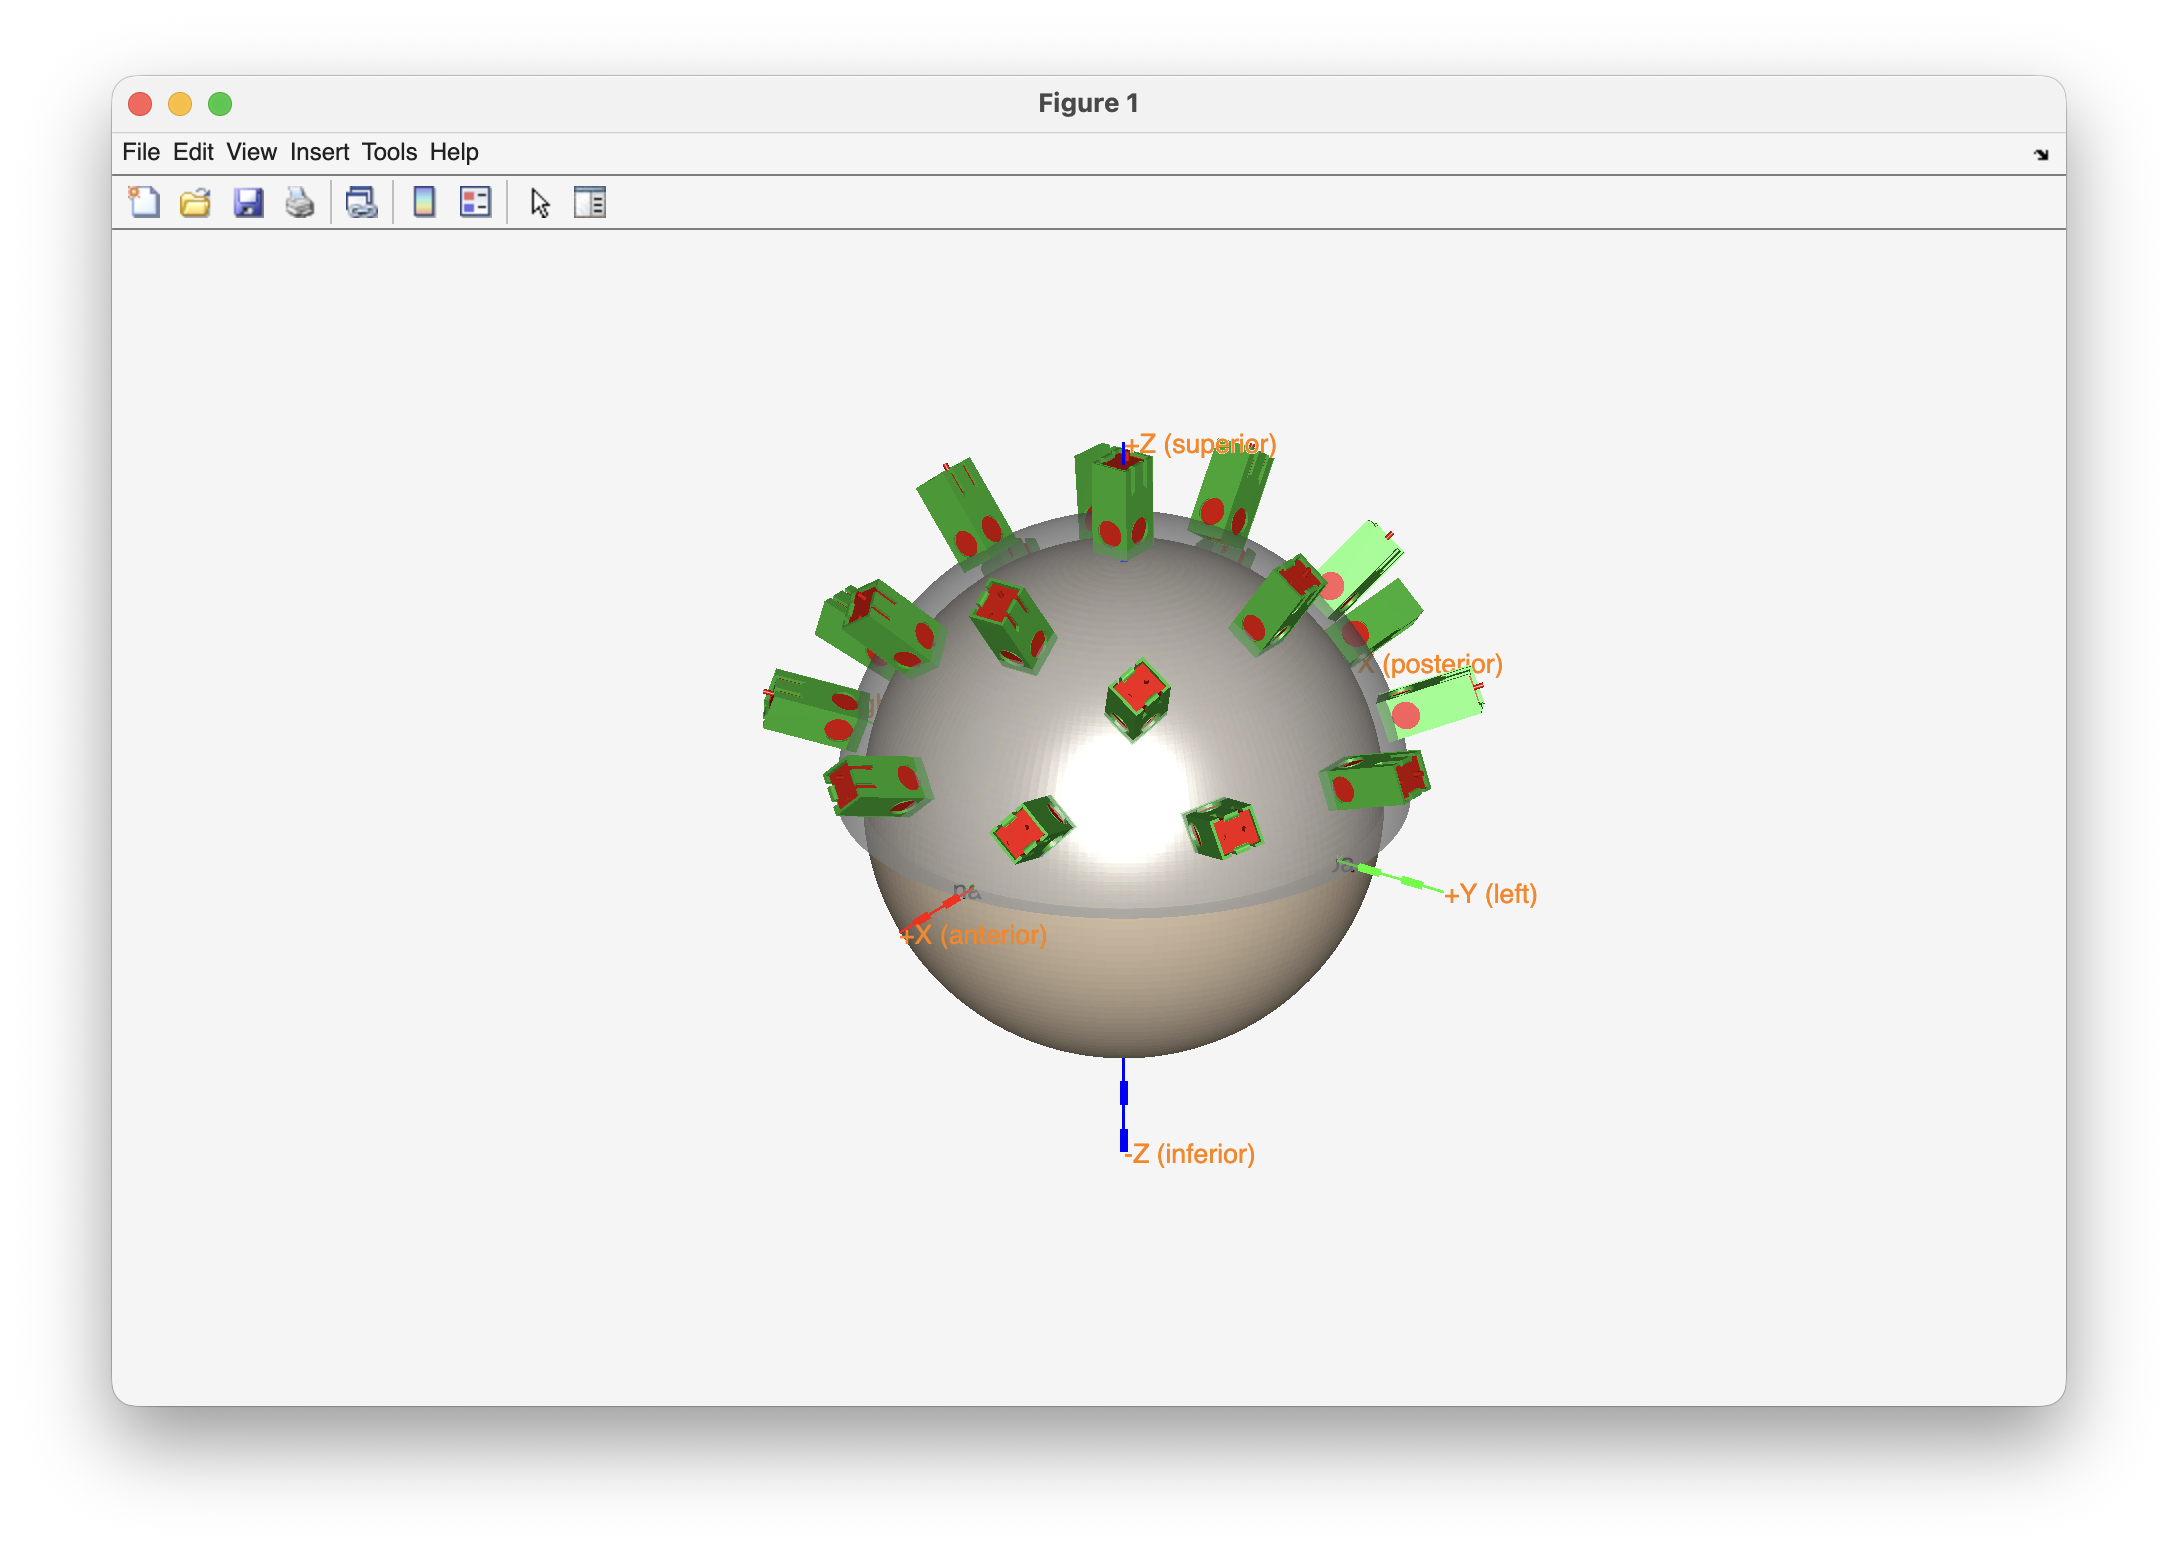2178x1554 pixels.
Task: Save the figure using the floppy disk icon
Action: point(248,202)
